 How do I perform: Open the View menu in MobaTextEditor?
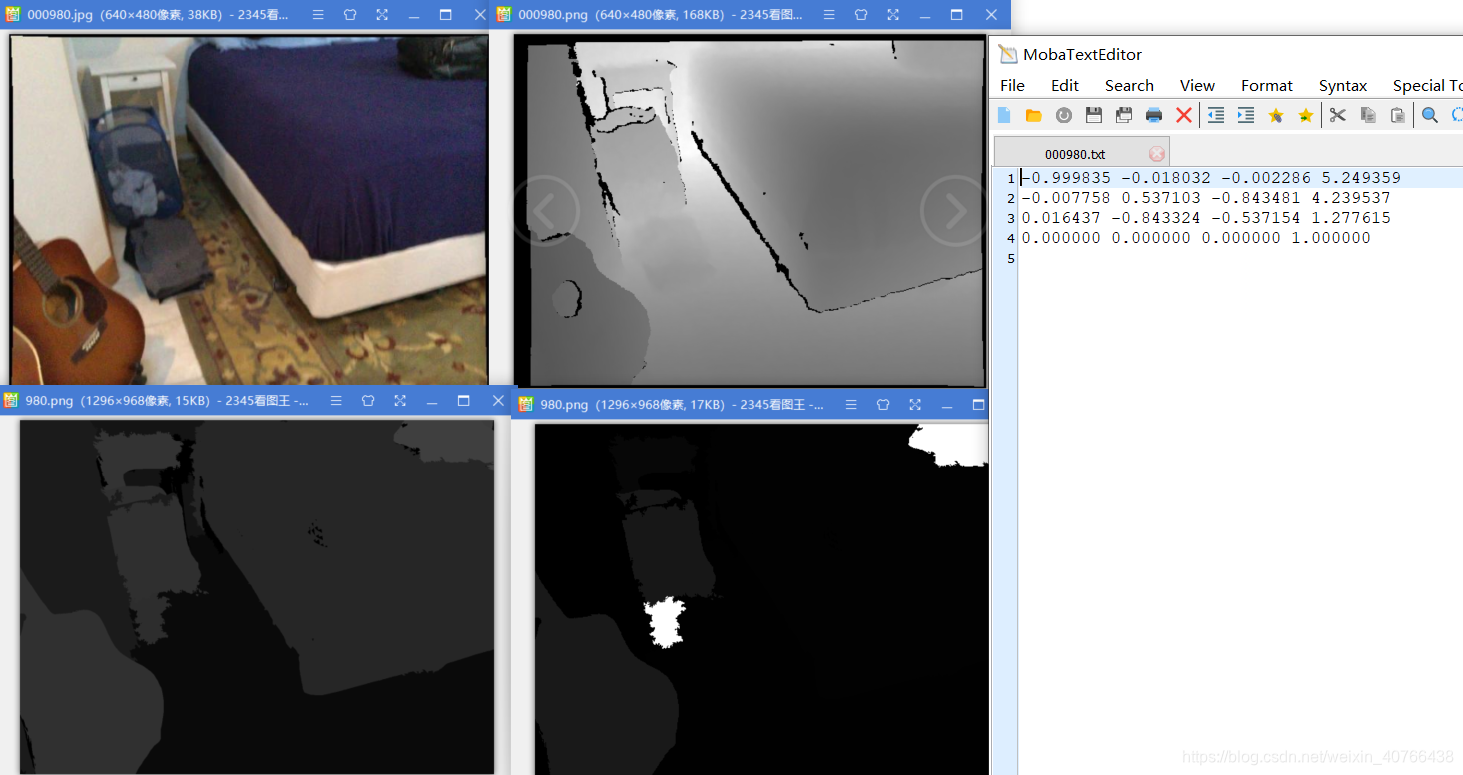point(1197,85)
